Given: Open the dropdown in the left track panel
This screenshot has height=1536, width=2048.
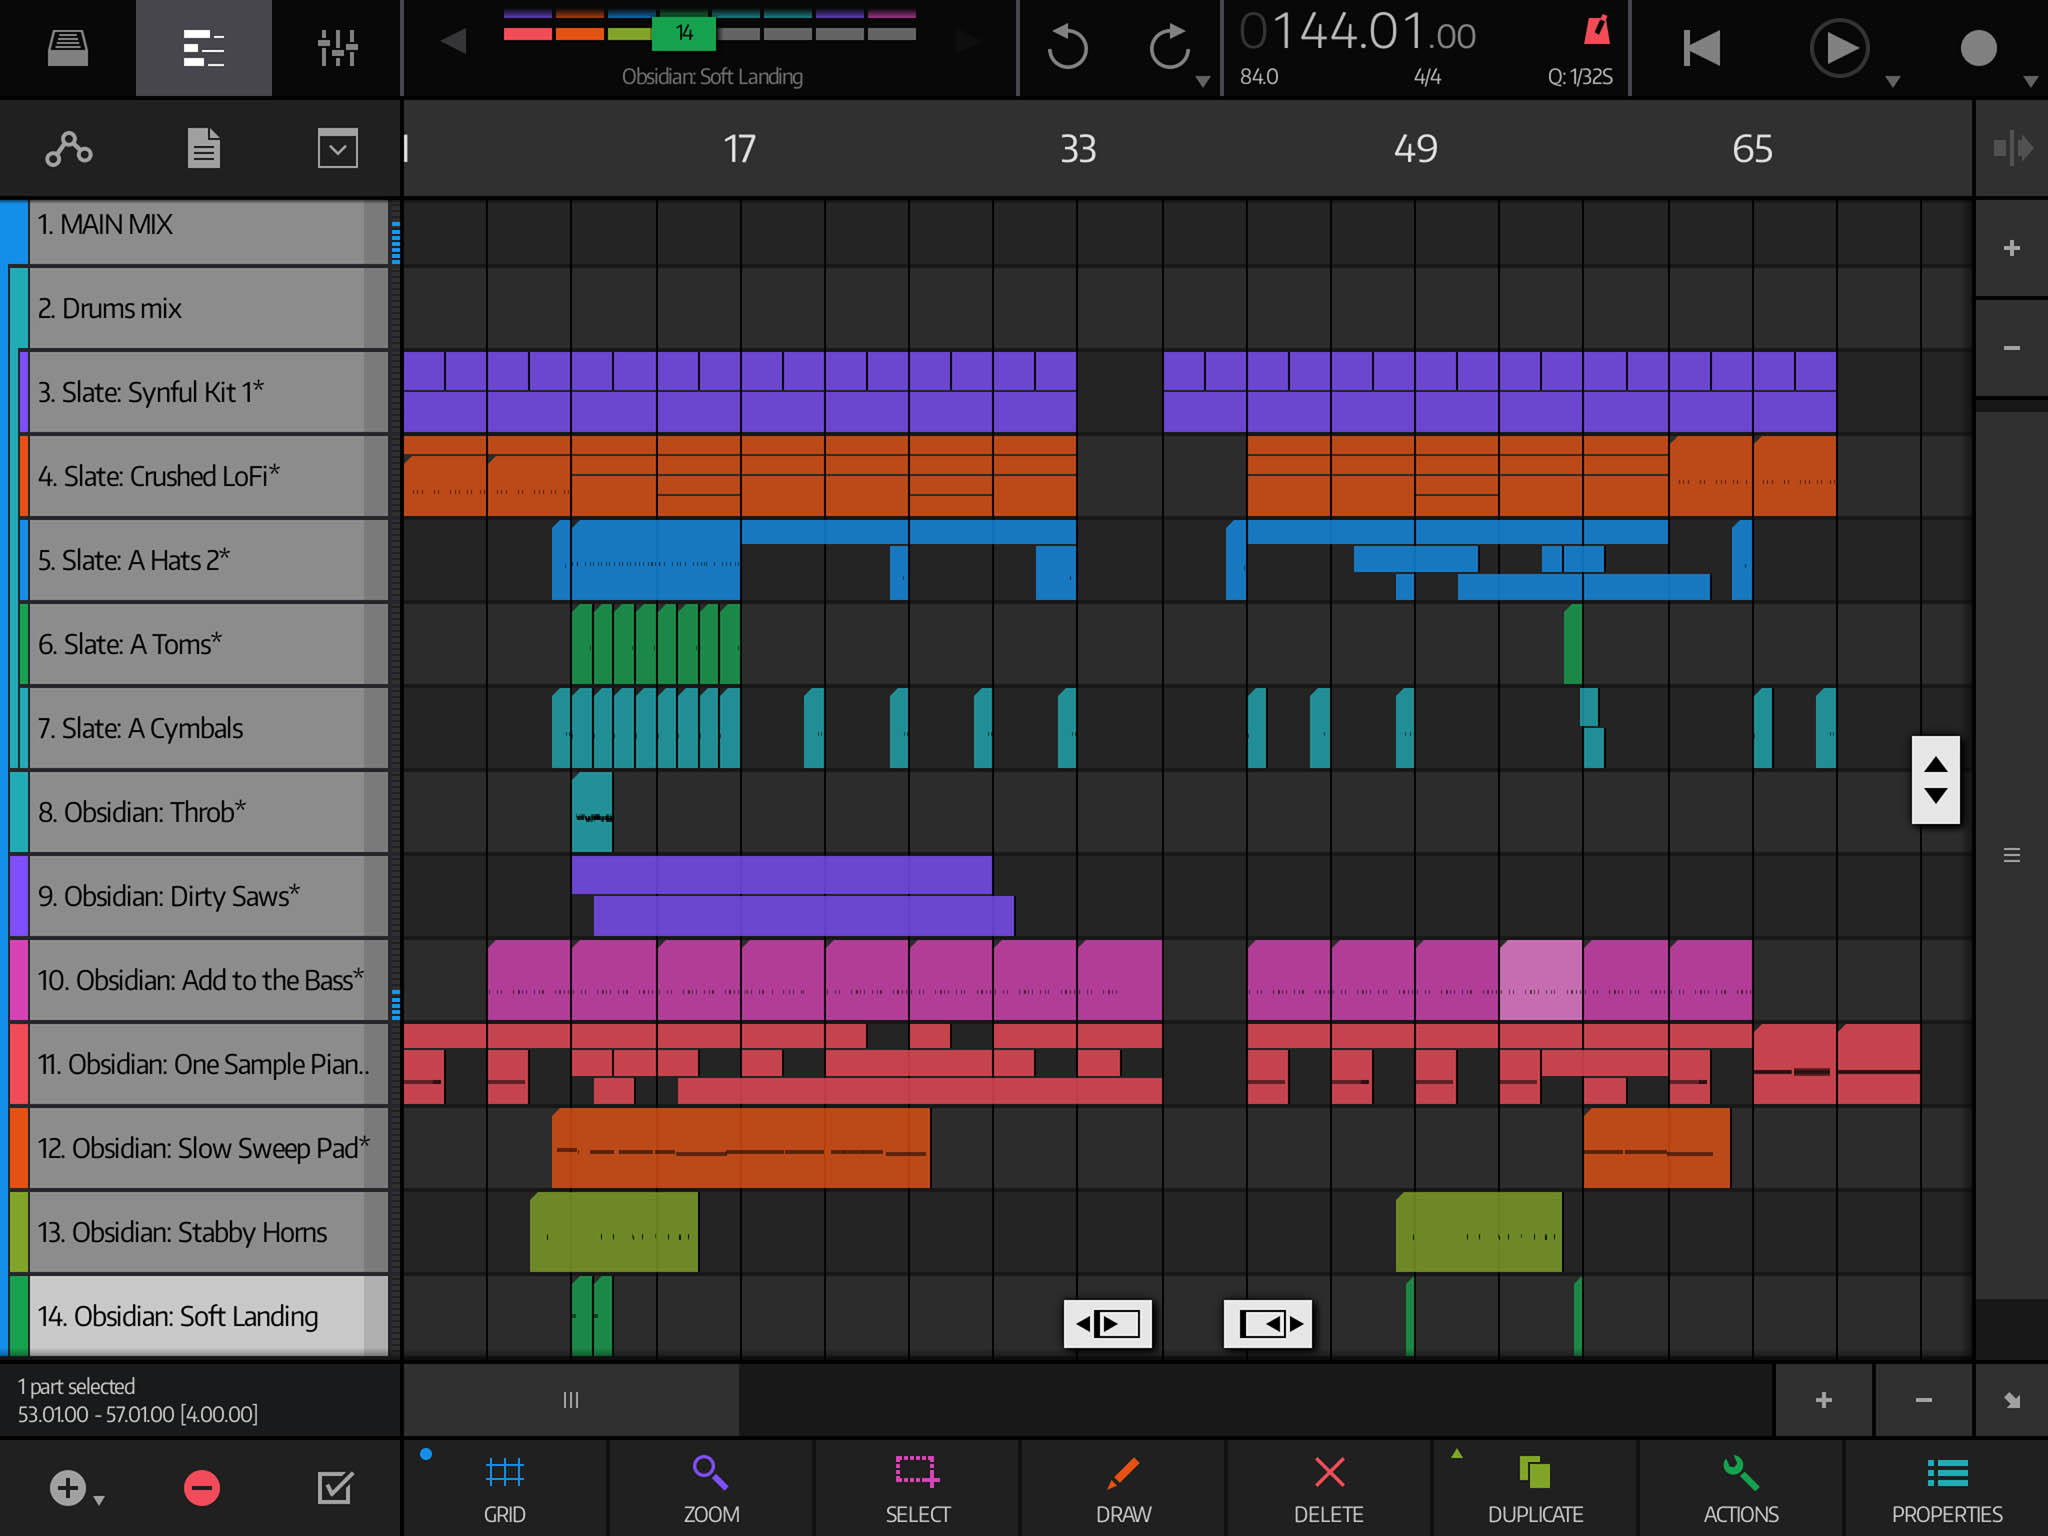Looking at the screenshot, I should [x=337, y=148].
